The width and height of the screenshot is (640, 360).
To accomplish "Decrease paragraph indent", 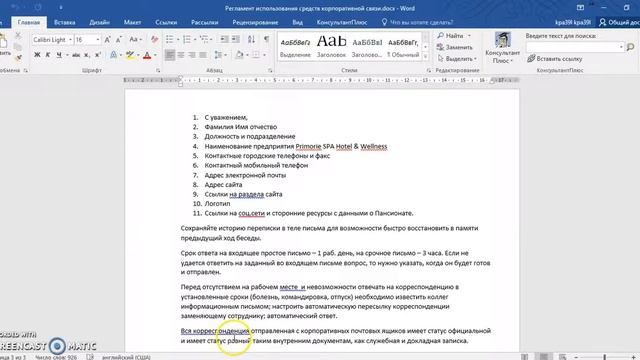I will (224, 39).
